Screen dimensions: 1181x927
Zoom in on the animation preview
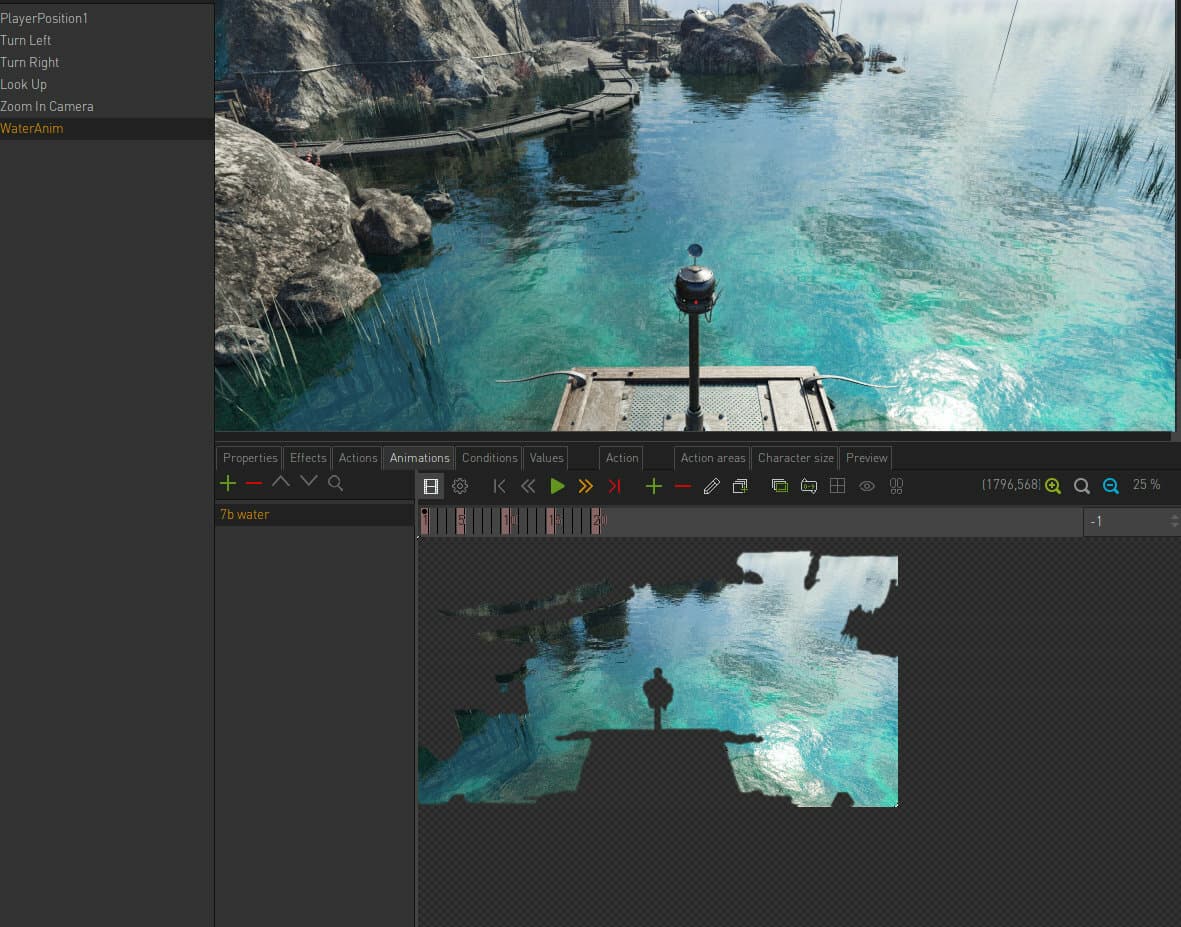point(1053,486)
